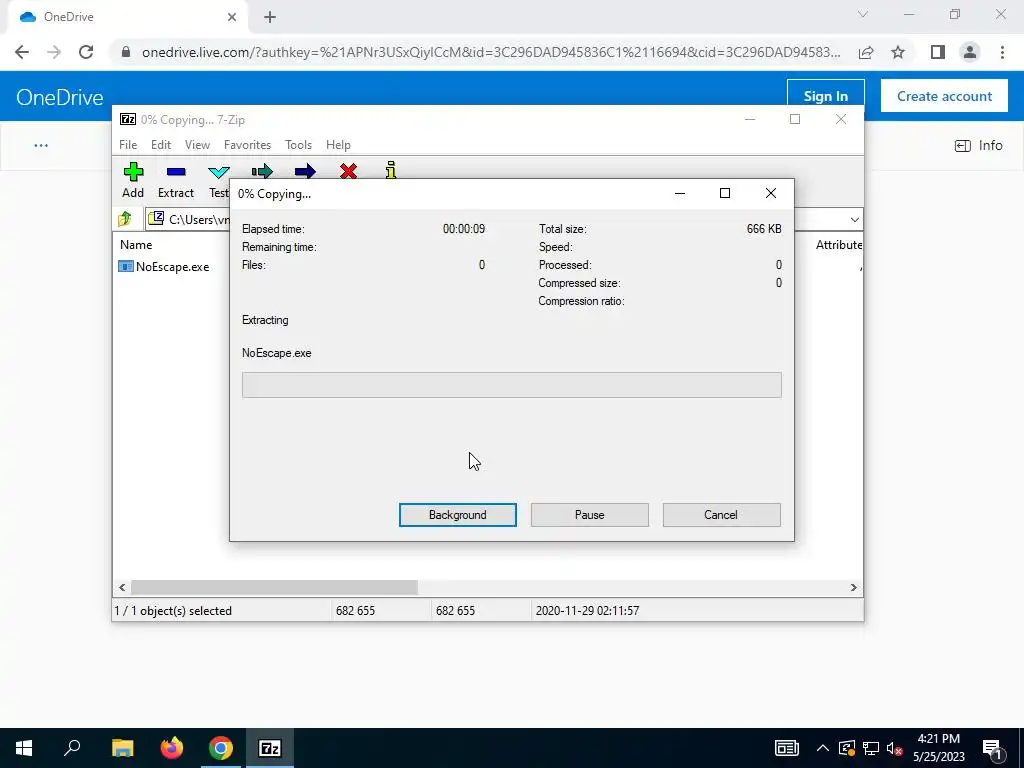Click the scroll left arrow in 7-Zip
The height and width of the screenshot is (768, 1024).
click(122, 588)
